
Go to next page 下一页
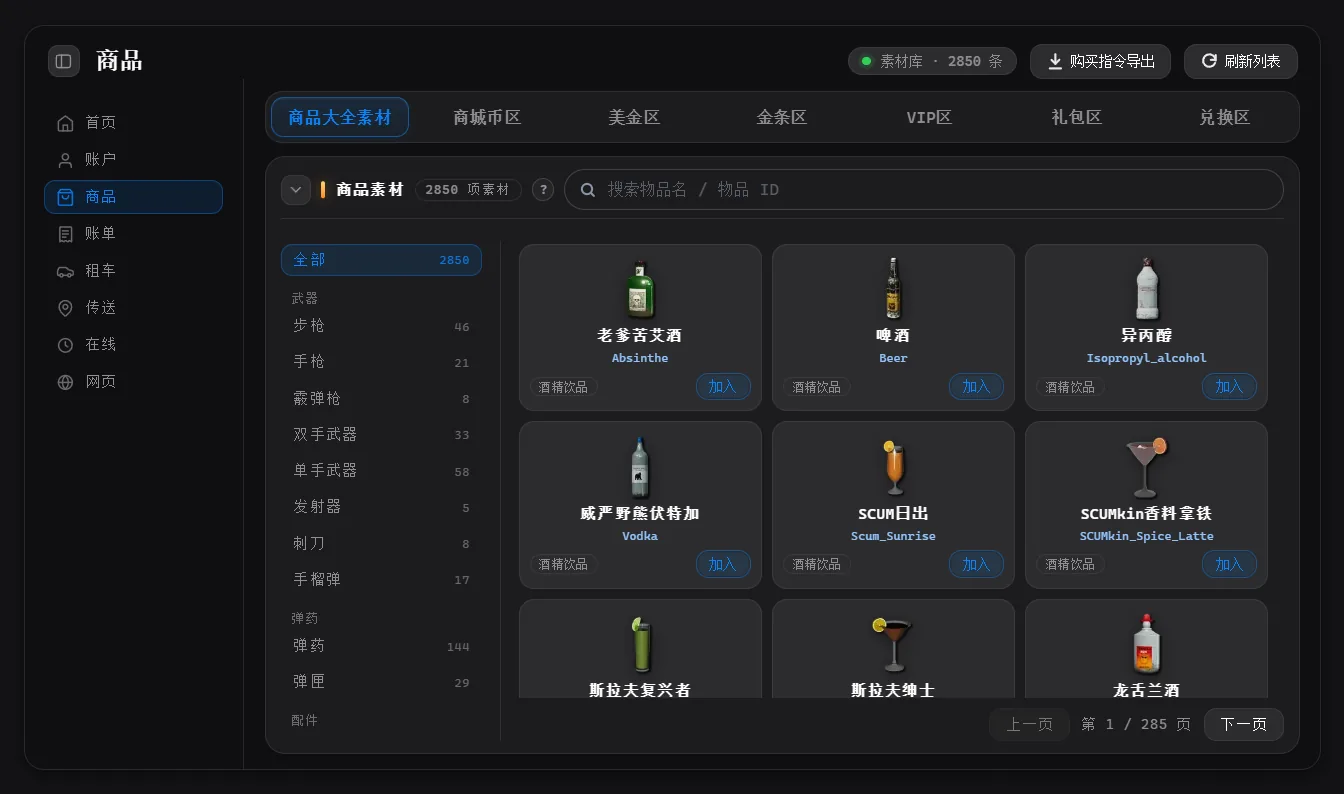pos(1244,724)
